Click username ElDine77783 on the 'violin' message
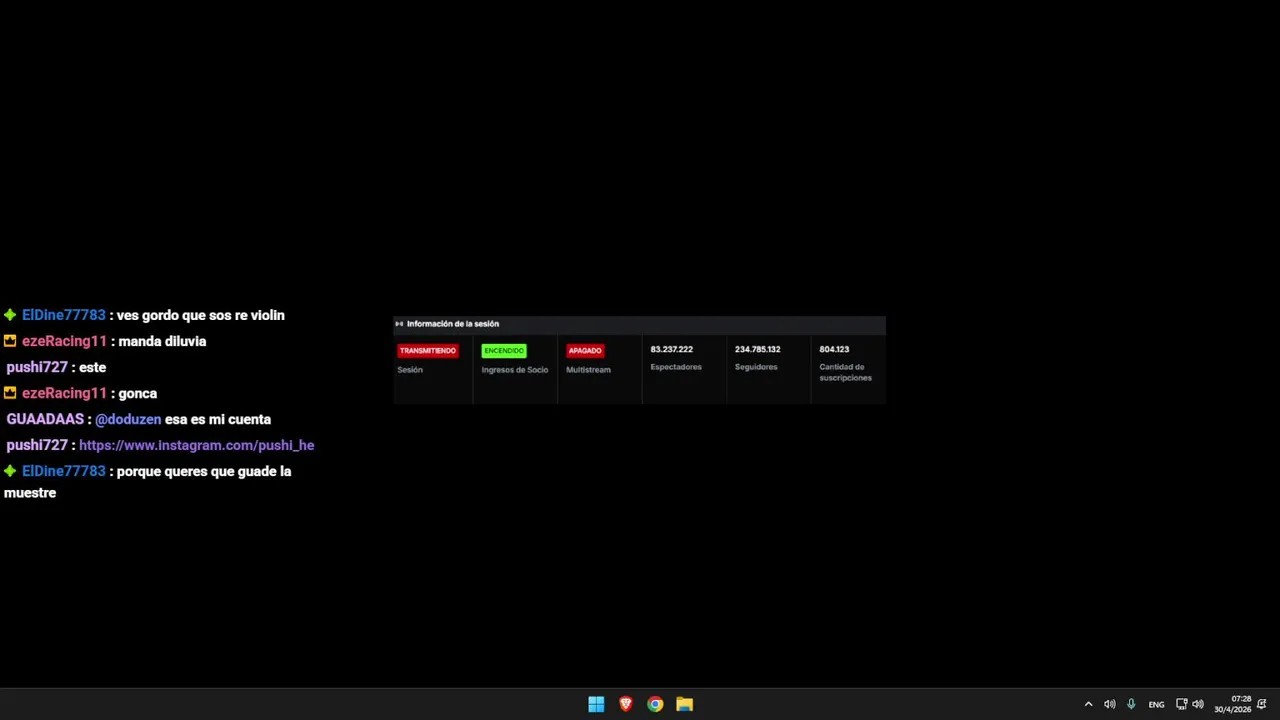The height and width of the screenshot is (720, 1280). (64, 315)
